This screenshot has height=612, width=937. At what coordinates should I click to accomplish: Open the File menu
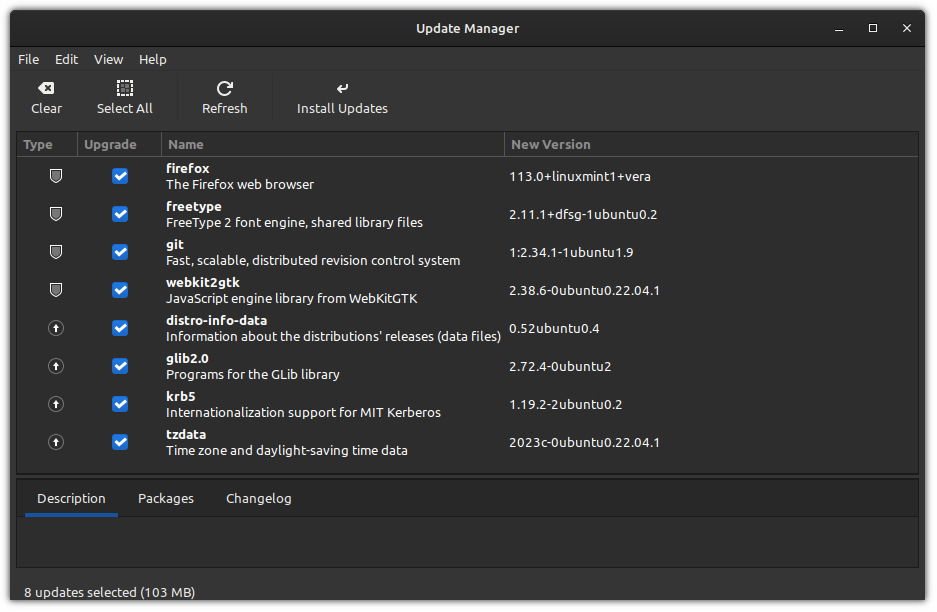coord(28,60)
